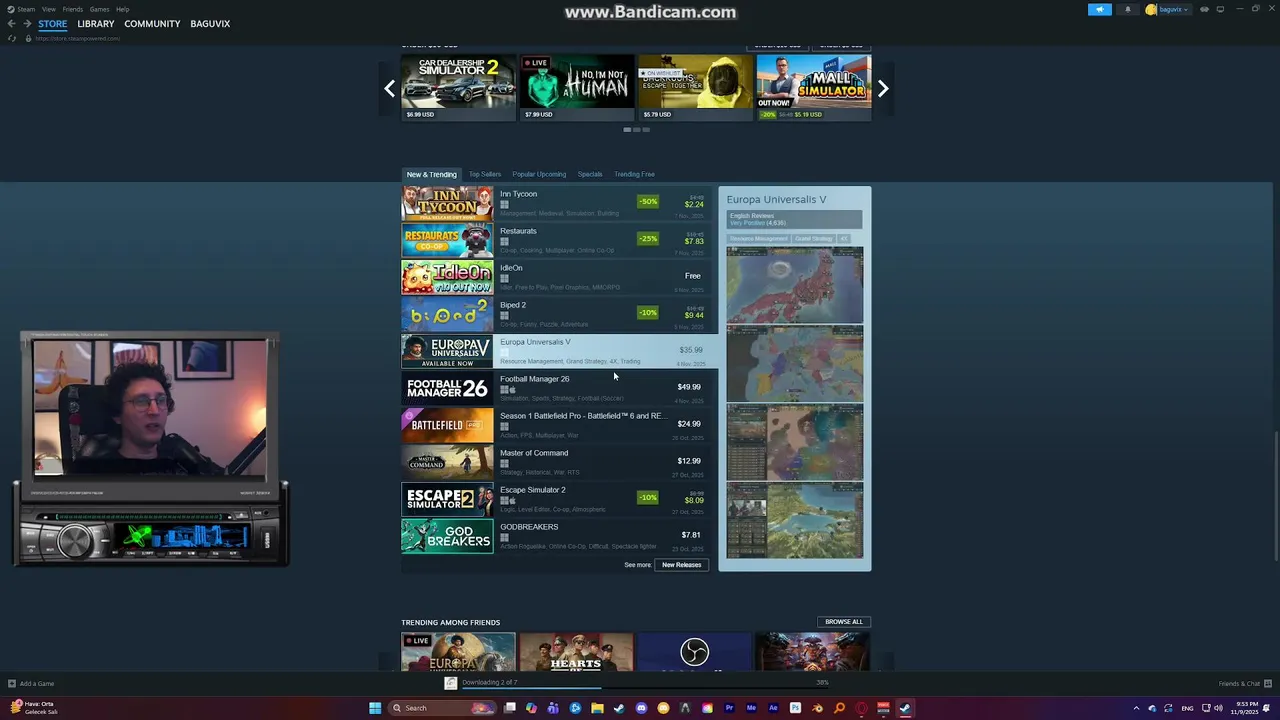Open the Steam notifications bell
This screenshot has height=720, width=1280.
pos(1128,9)
